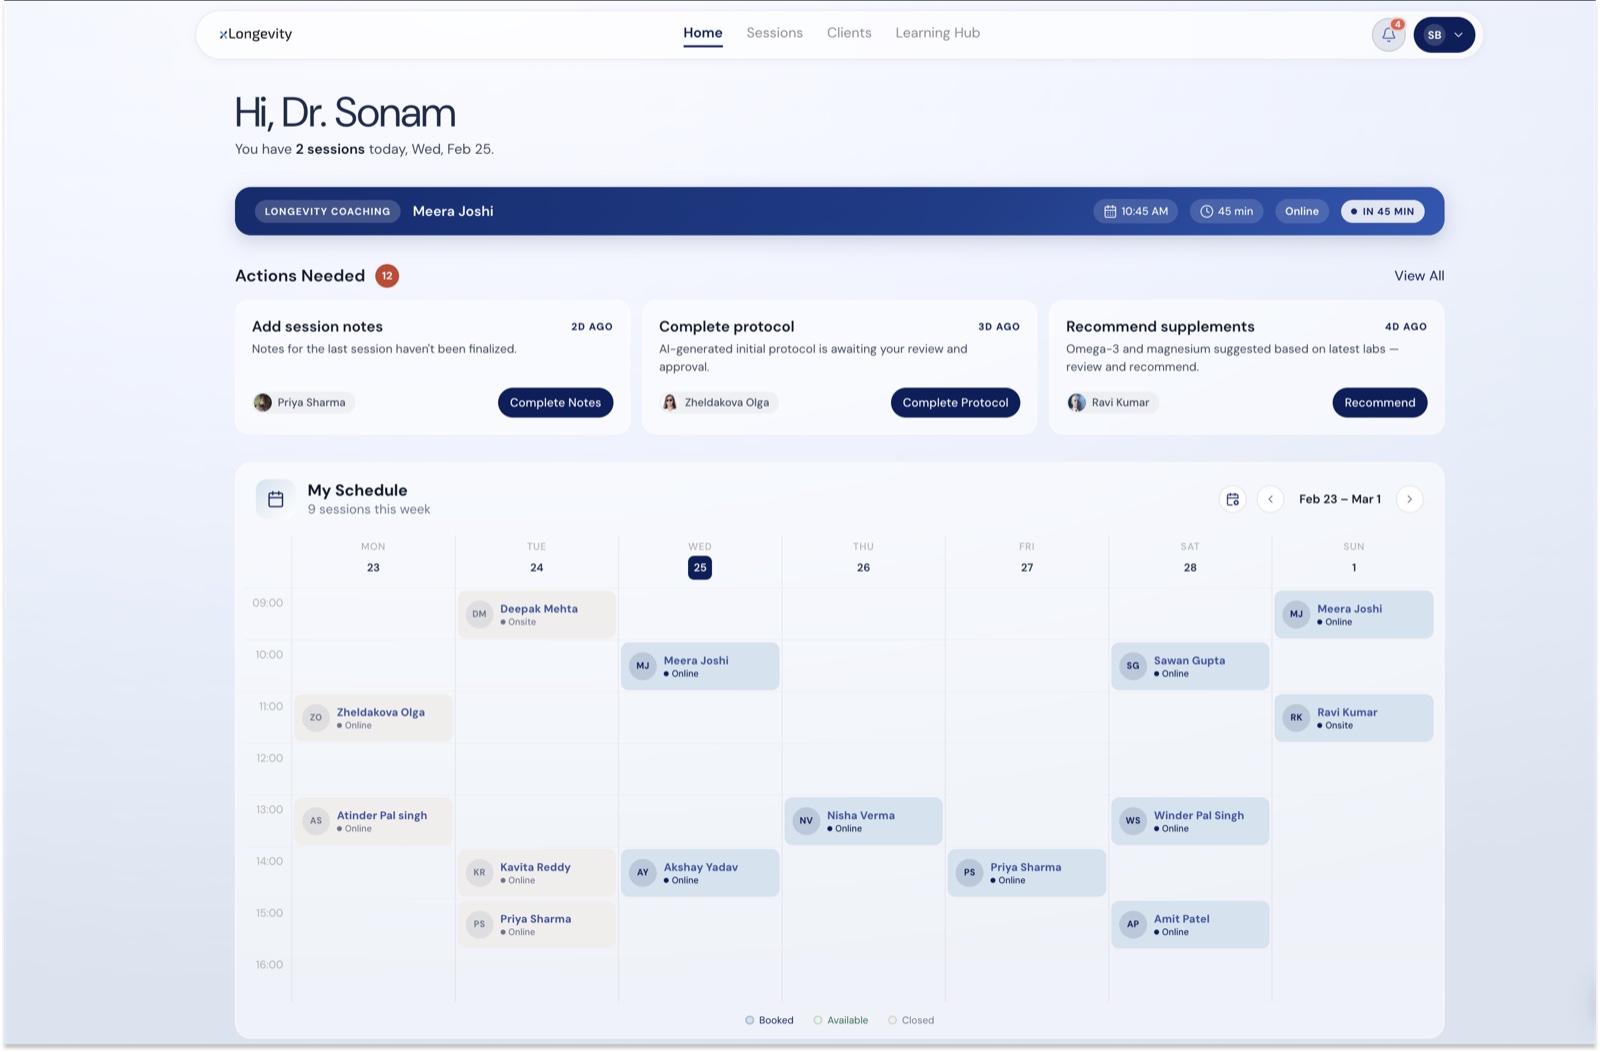
Task: Click the Booked legend marker
Action: coord(749,1021)
